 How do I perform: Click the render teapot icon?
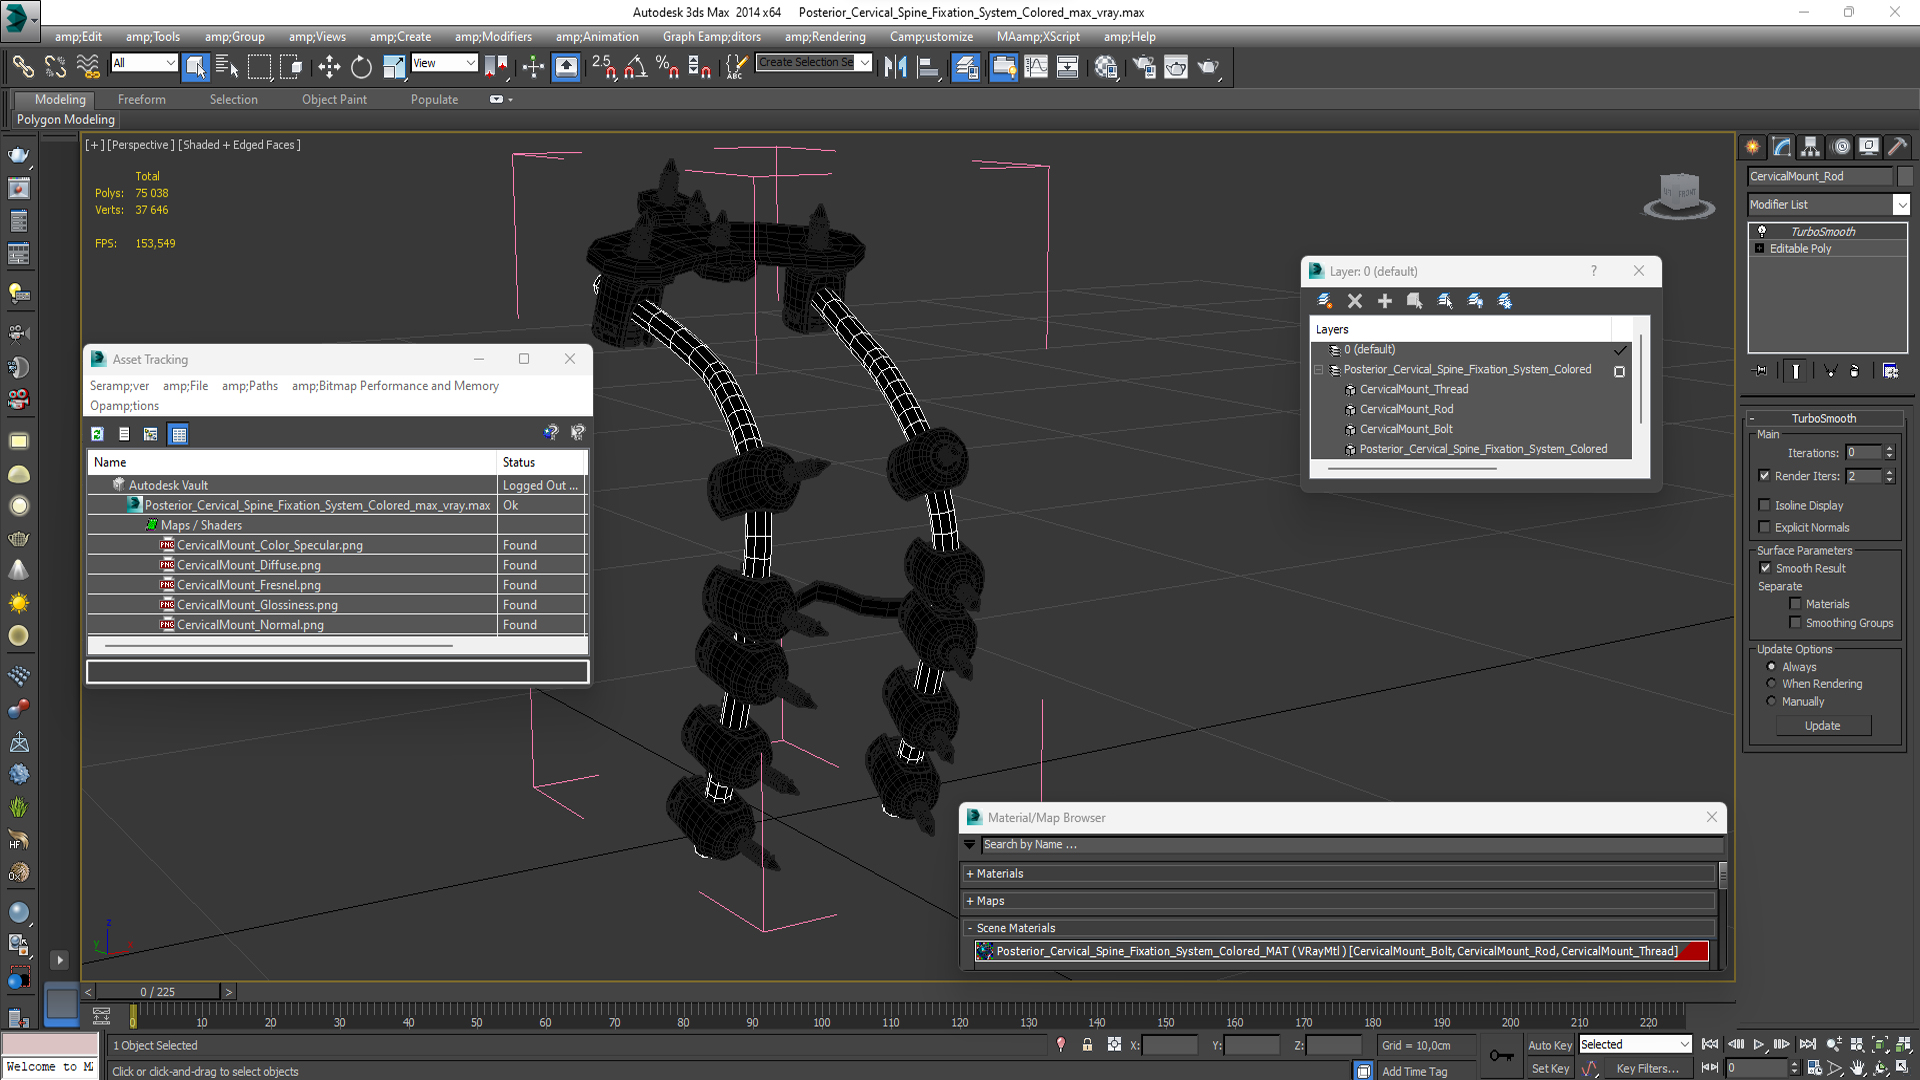(1209, 67)
